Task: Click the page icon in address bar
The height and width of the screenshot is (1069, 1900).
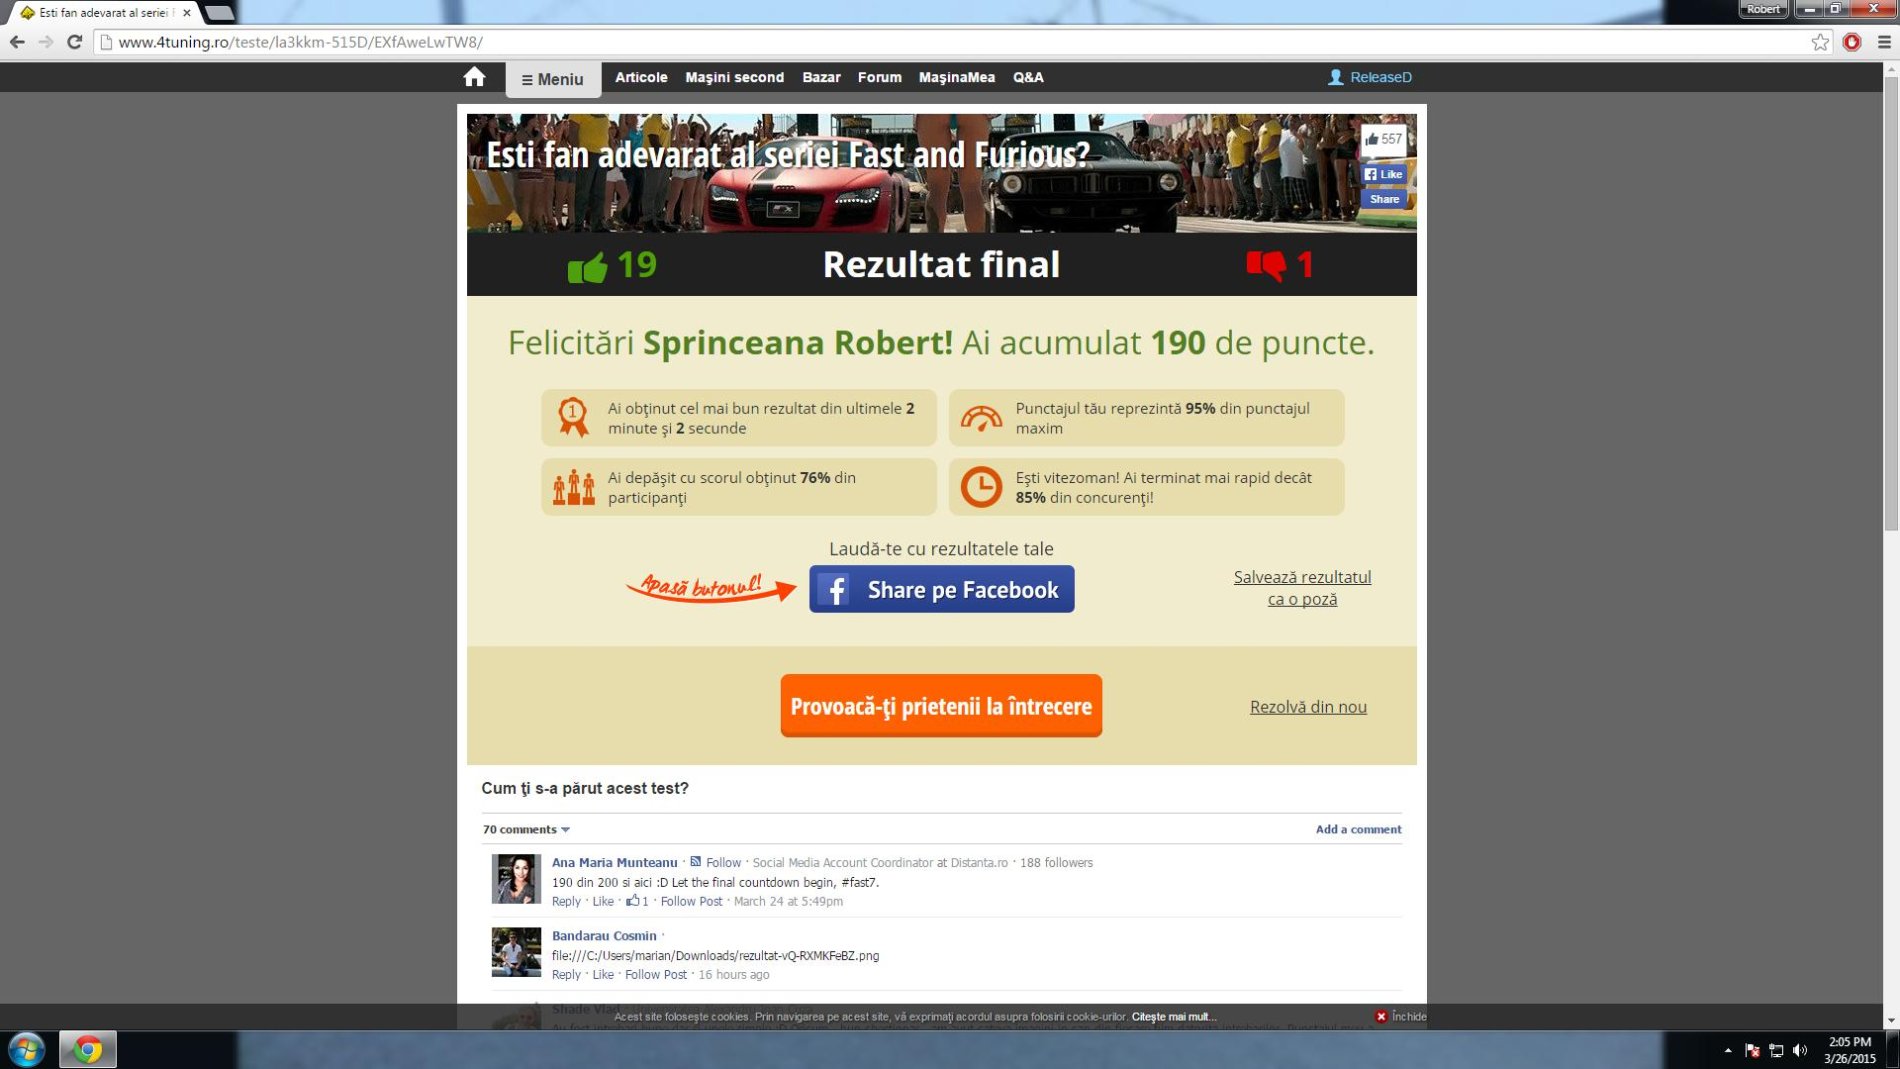Action: pyautogui.click(x=106, y=42)
